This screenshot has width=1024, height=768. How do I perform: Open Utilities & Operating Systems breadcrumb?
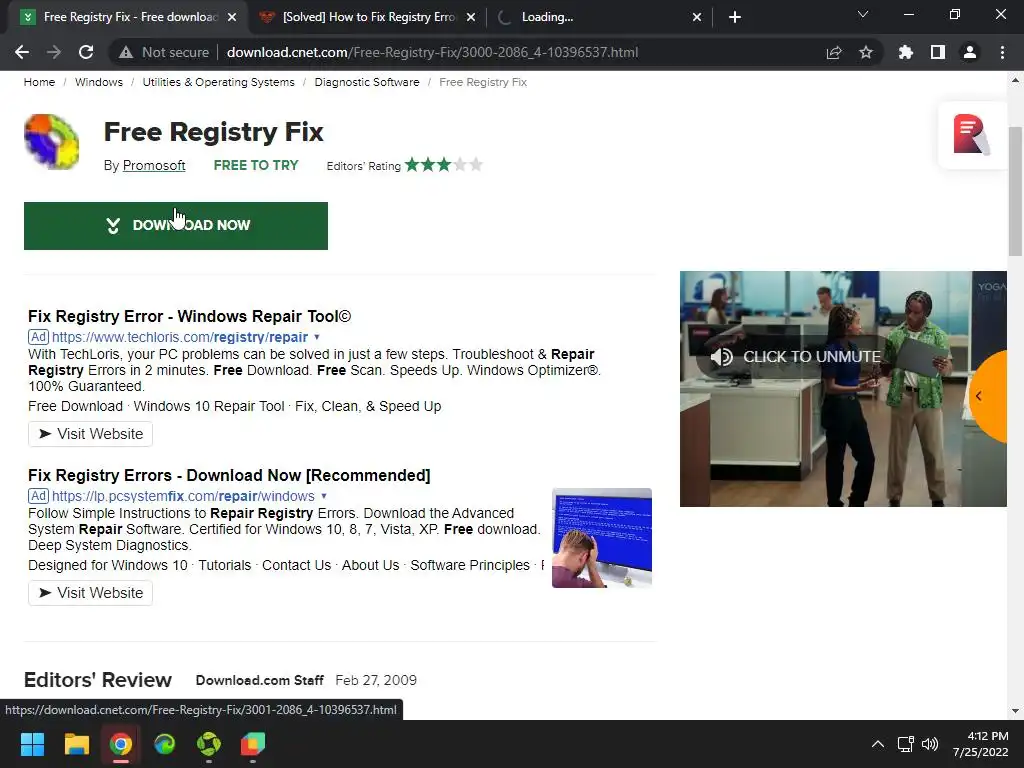218,82
